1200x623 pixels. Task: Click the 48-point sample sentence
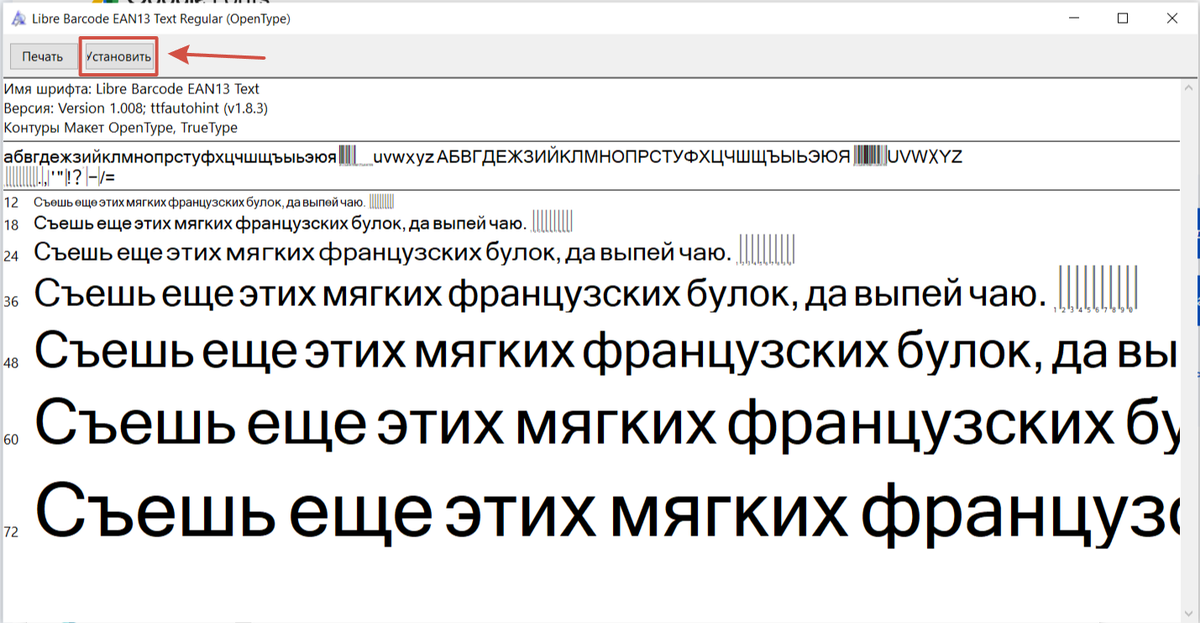[605, 353]
